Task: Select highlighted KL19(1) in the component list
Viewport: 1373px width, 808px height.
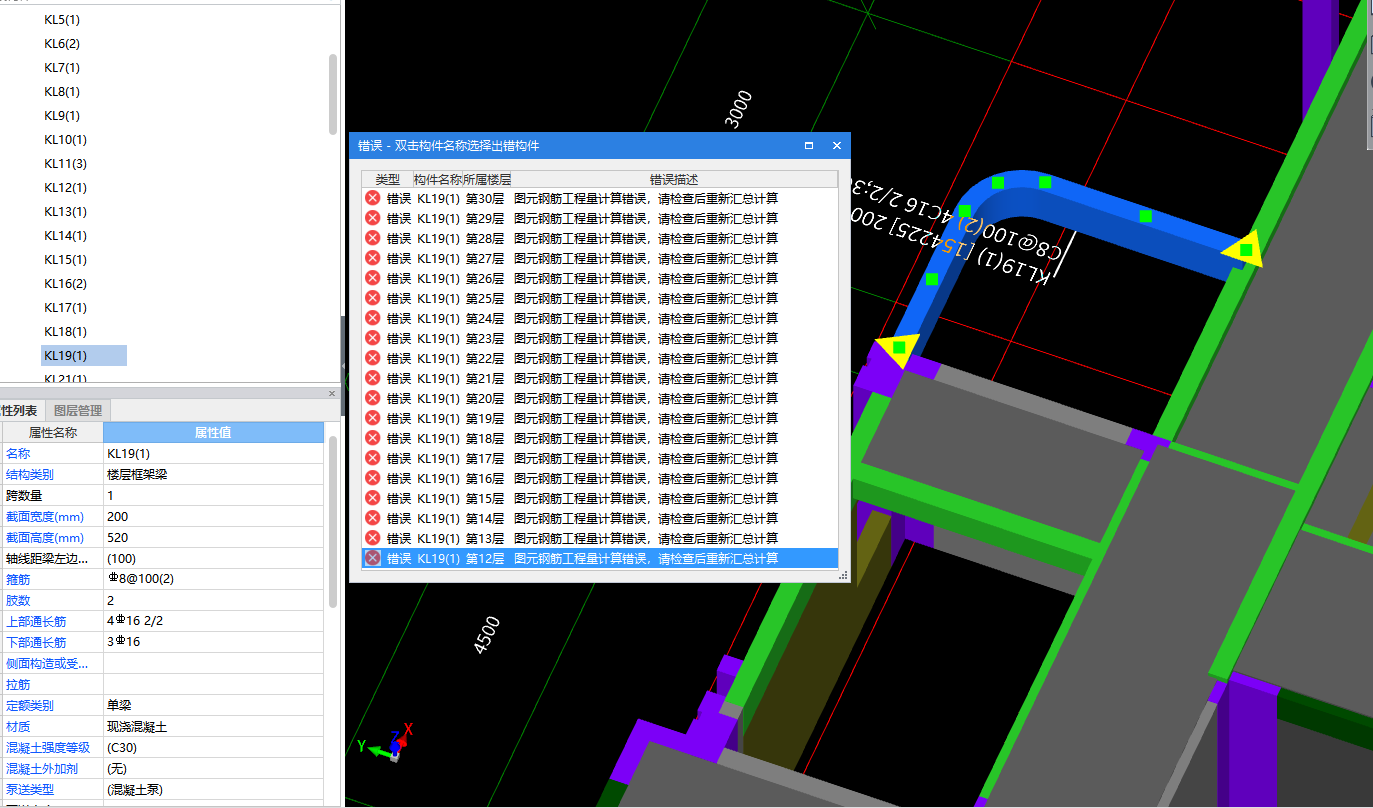Action: pos(84,356)
